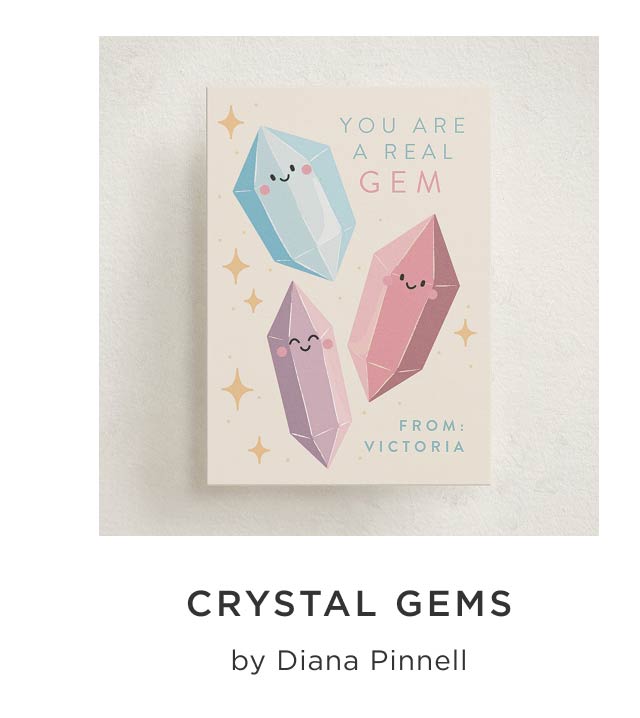The width and height of the screenshot is (640, 718).
Task: Click the FROM: label on the card
Action: [x=432, y=425]
